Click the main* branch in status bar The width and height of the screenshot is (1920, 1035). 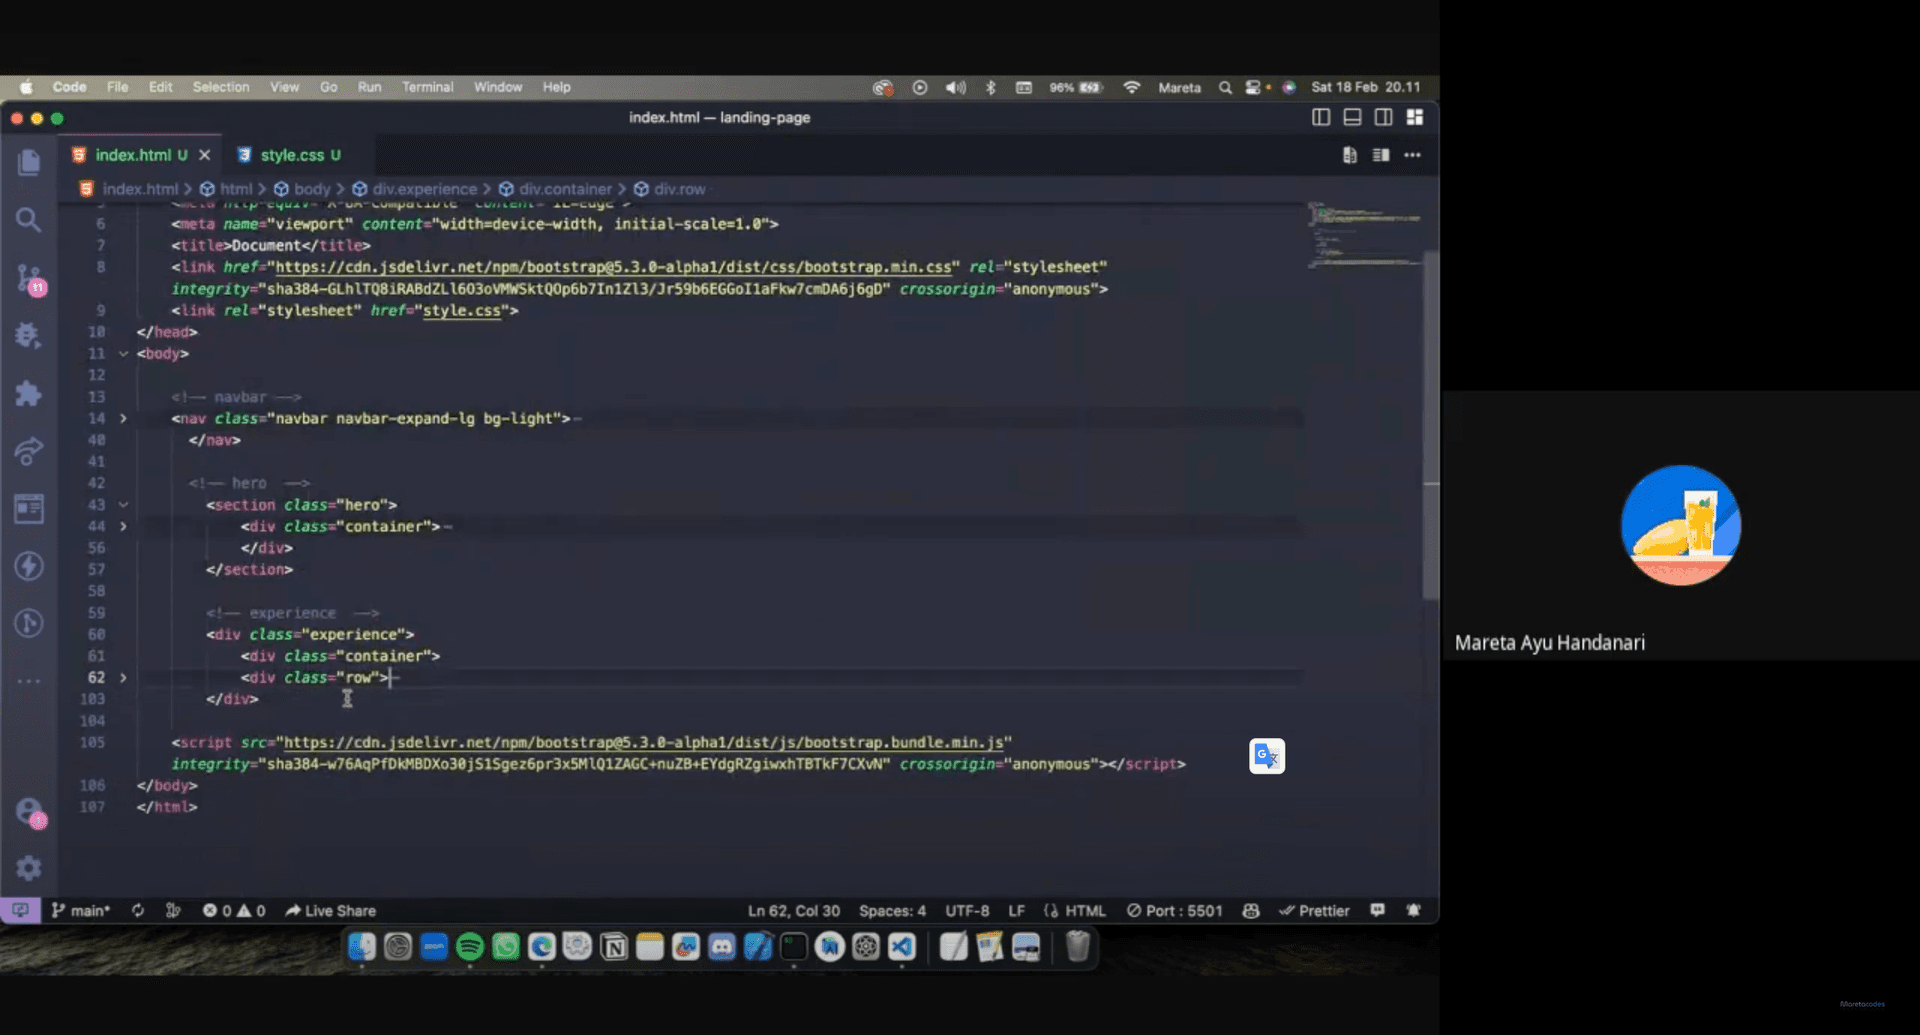(81, 911)
